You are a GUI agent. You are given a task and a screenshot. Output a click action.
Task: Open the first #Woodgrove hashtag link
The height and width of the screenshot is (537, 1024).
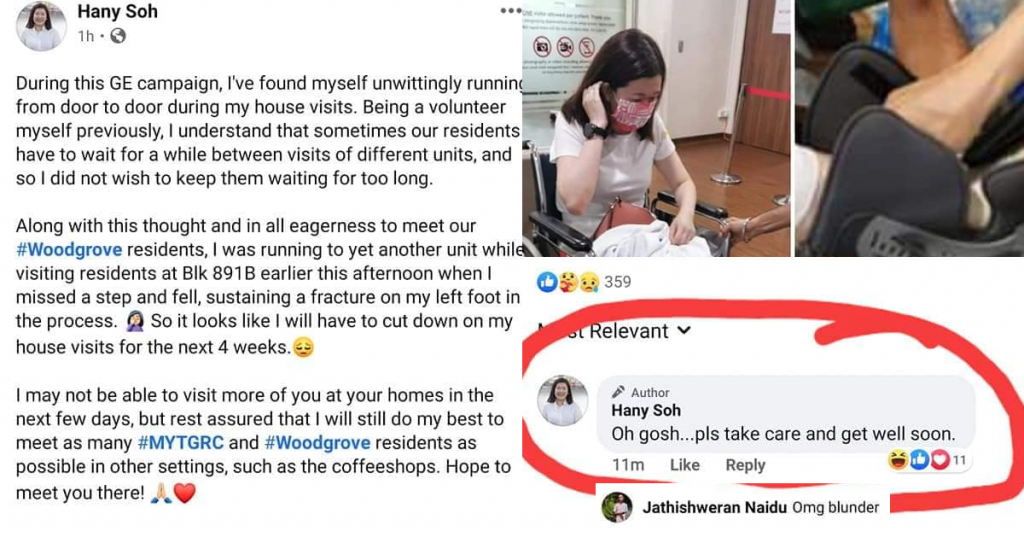tap(69, 250)
